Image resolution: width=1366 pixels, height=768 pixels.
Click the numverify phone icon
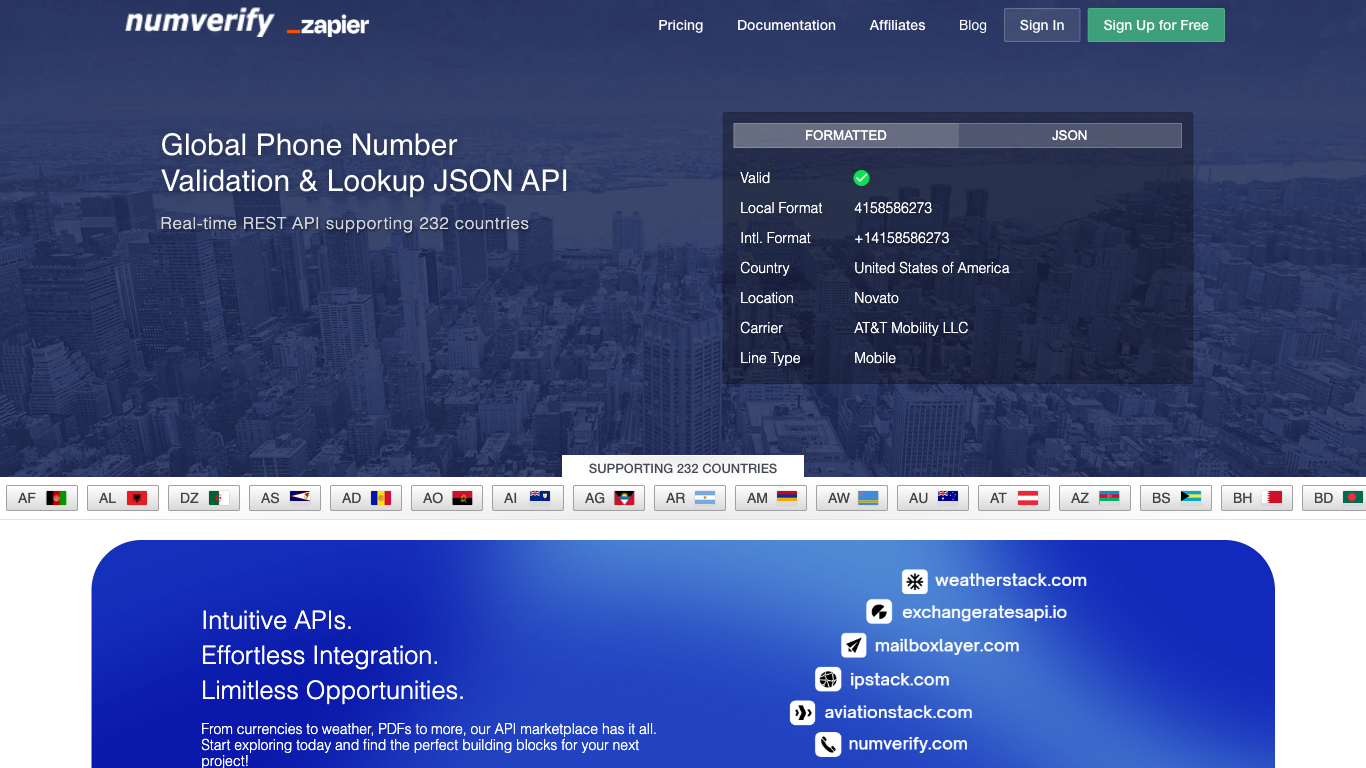pos(828,745)
